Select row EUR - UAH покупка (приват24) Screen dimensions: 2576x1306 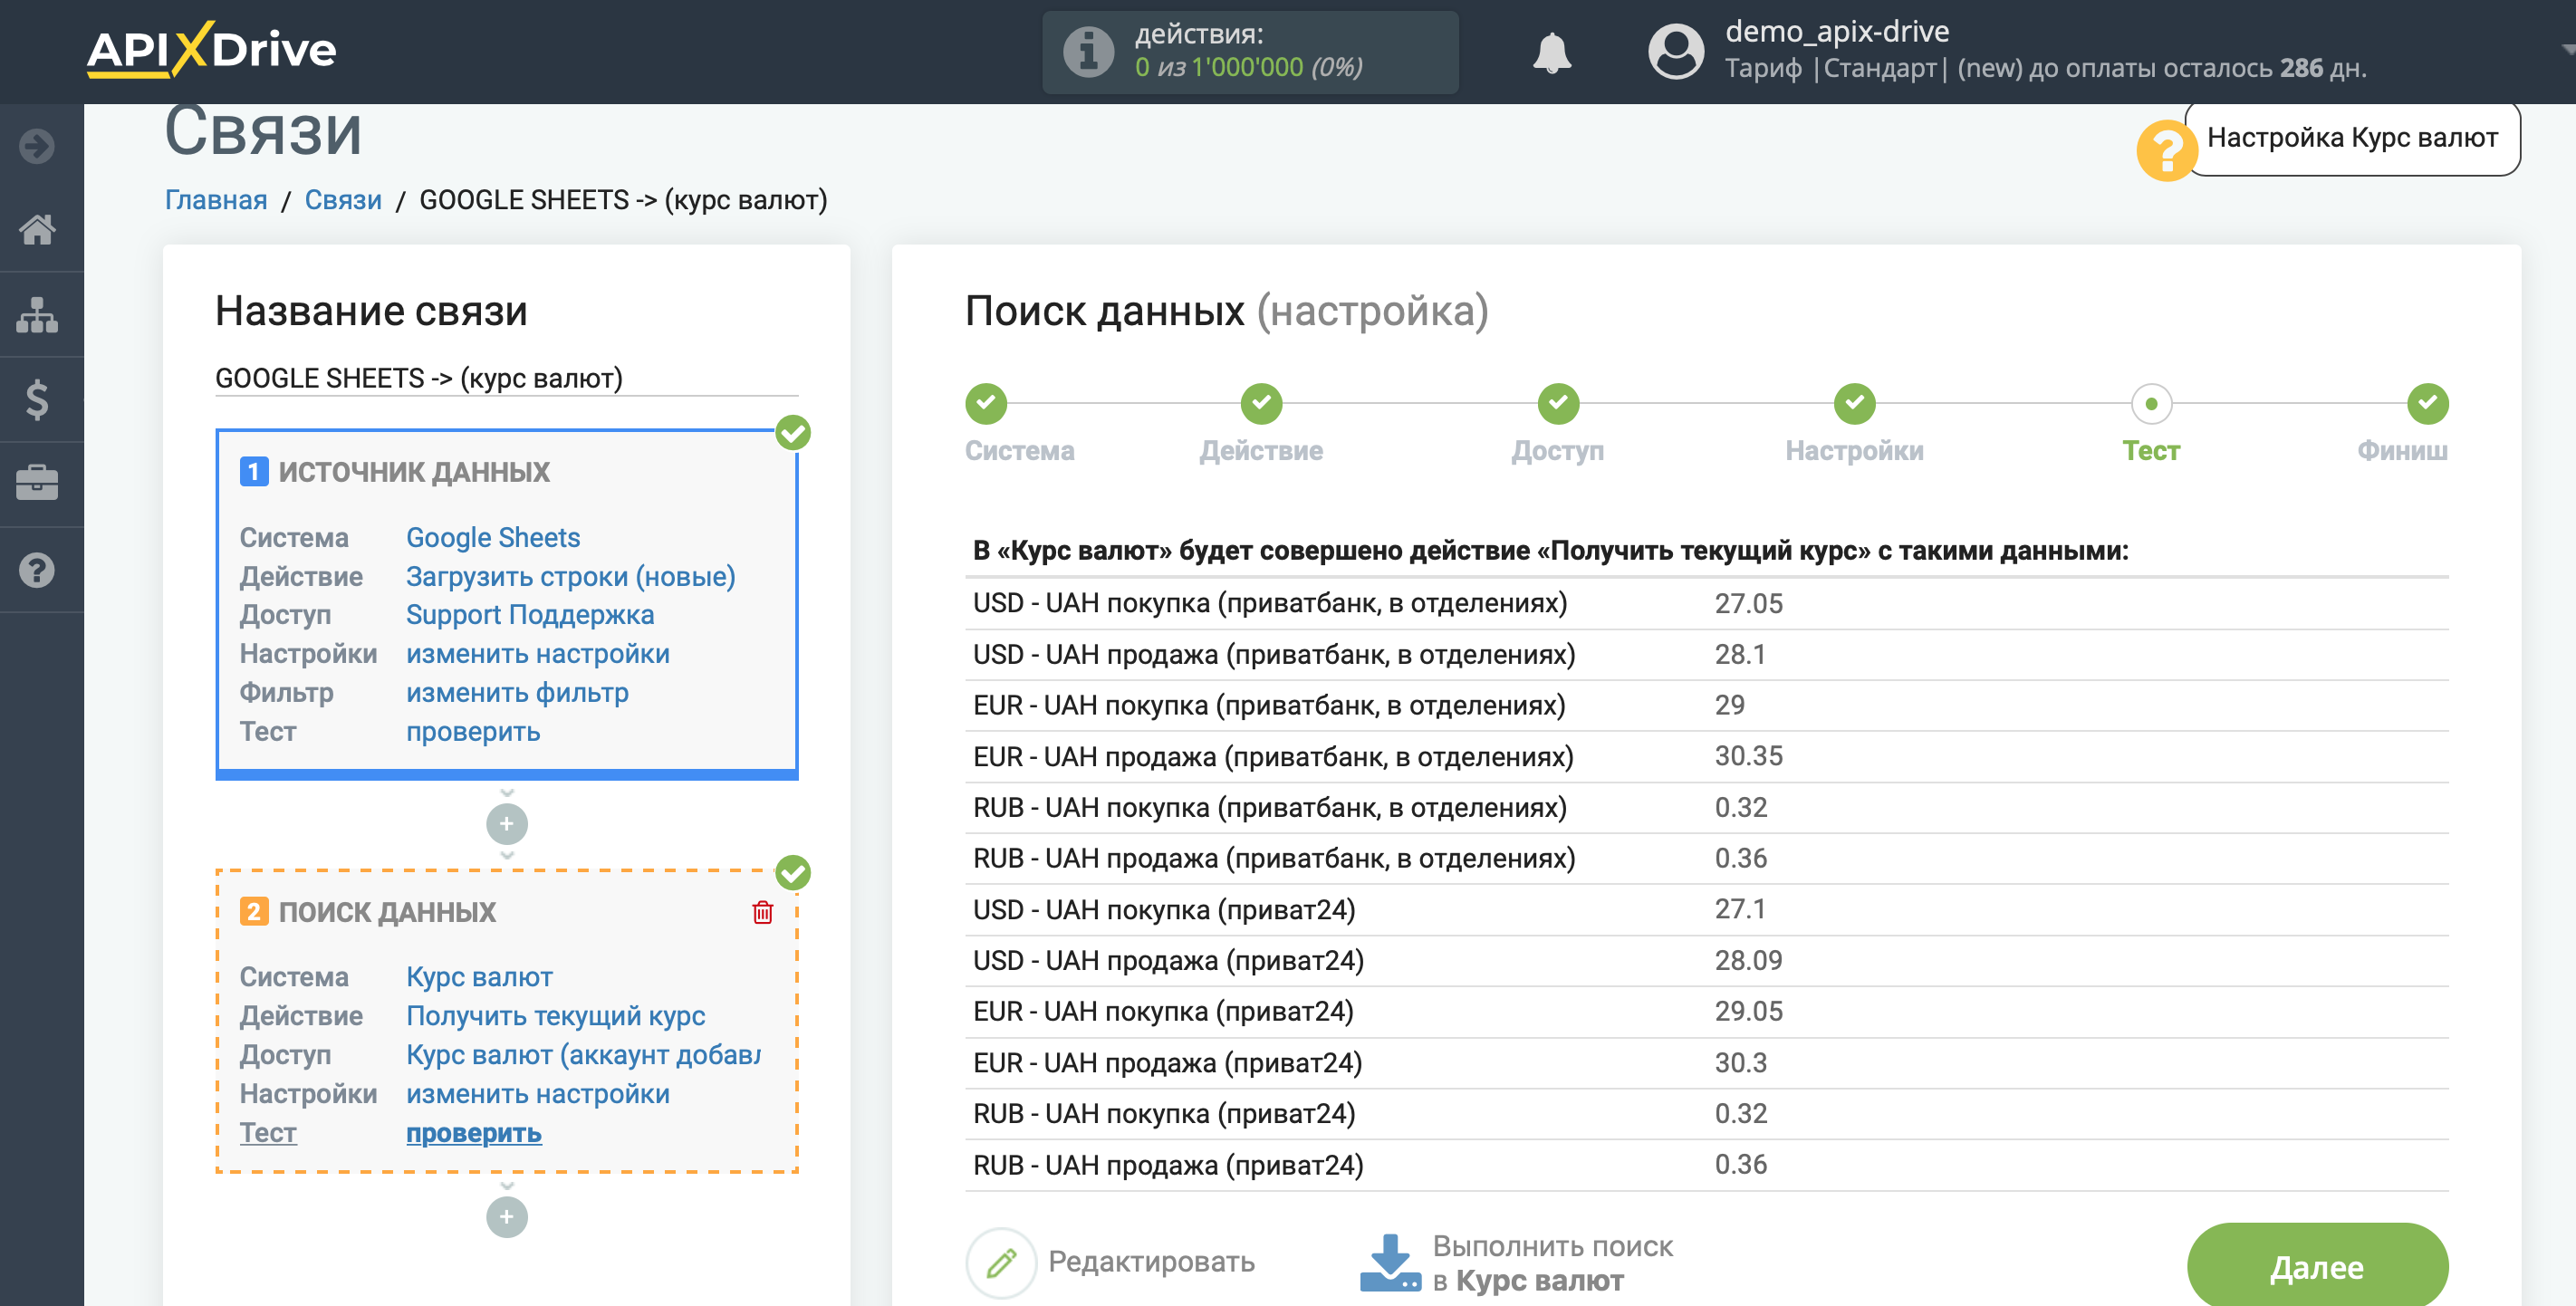tap(1706, 1011)
